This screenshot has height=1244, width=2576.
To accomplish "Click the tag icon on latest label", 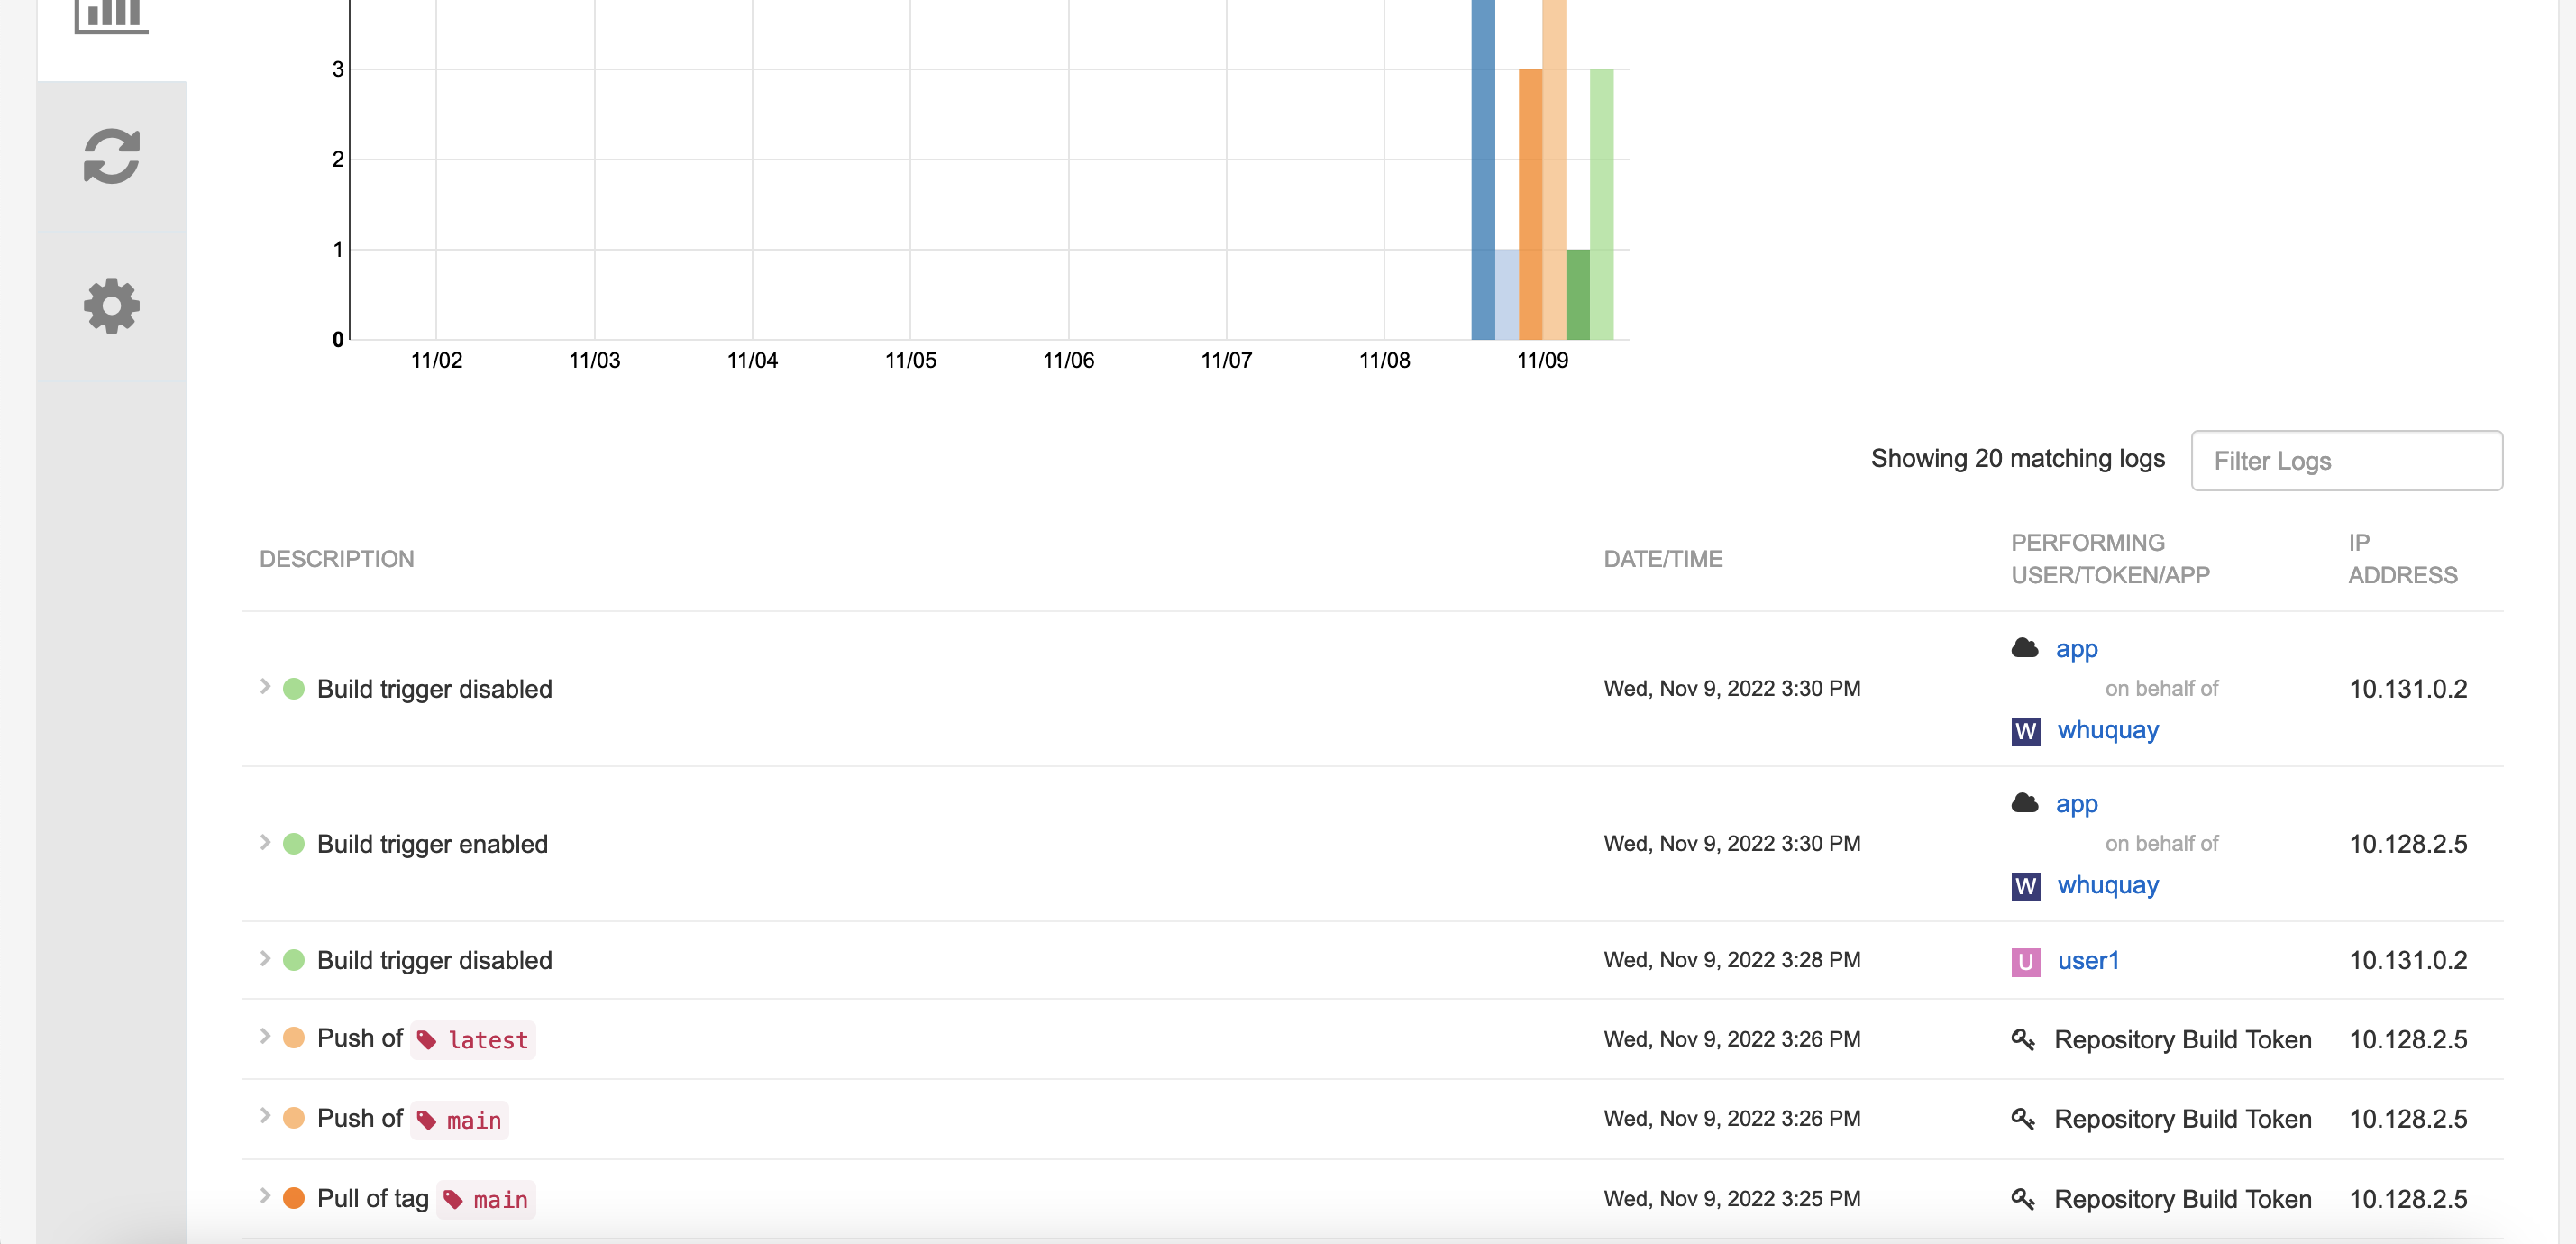I will pos(427,1041).
